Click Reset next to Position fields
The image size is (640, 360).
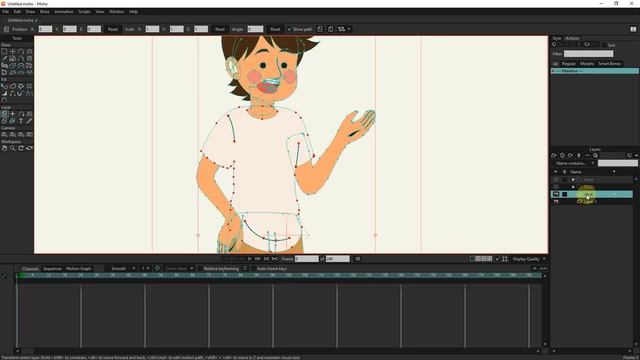click(x=113, y=29)
